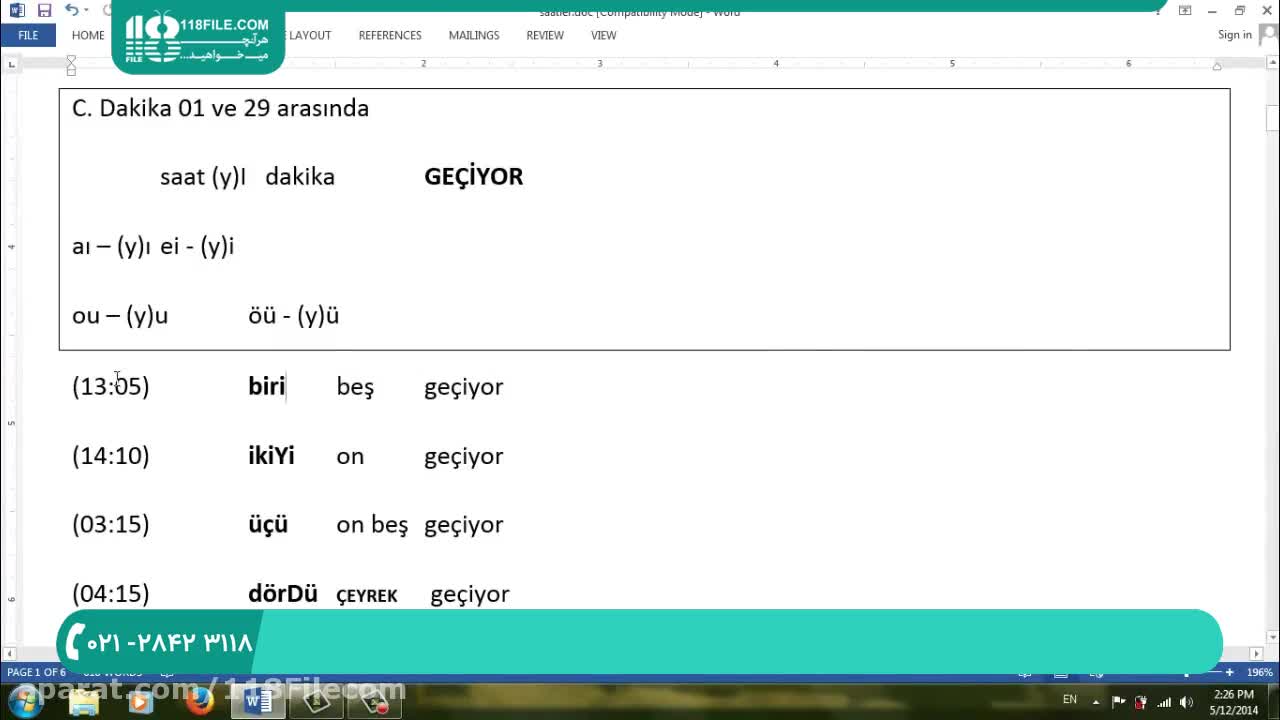Viewport: 1280px width, 720px height.
Task: Click the 196% zoom level
Action: pyautogui.click(x=1259, y=672)
